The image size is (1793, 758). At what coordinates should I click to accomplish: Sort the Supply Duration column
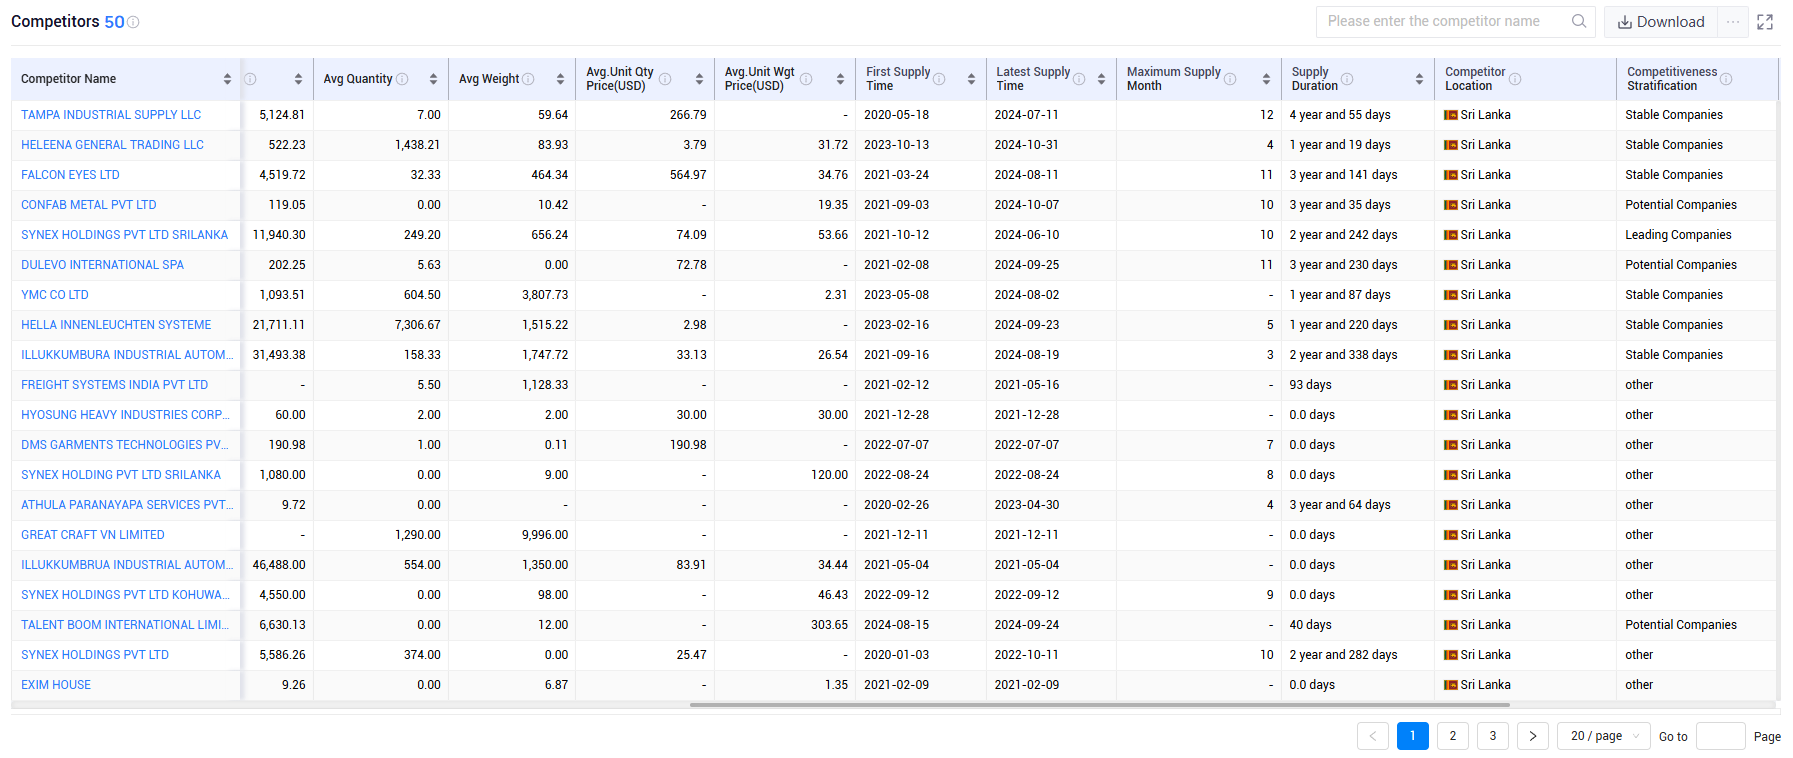(1419, 79)
